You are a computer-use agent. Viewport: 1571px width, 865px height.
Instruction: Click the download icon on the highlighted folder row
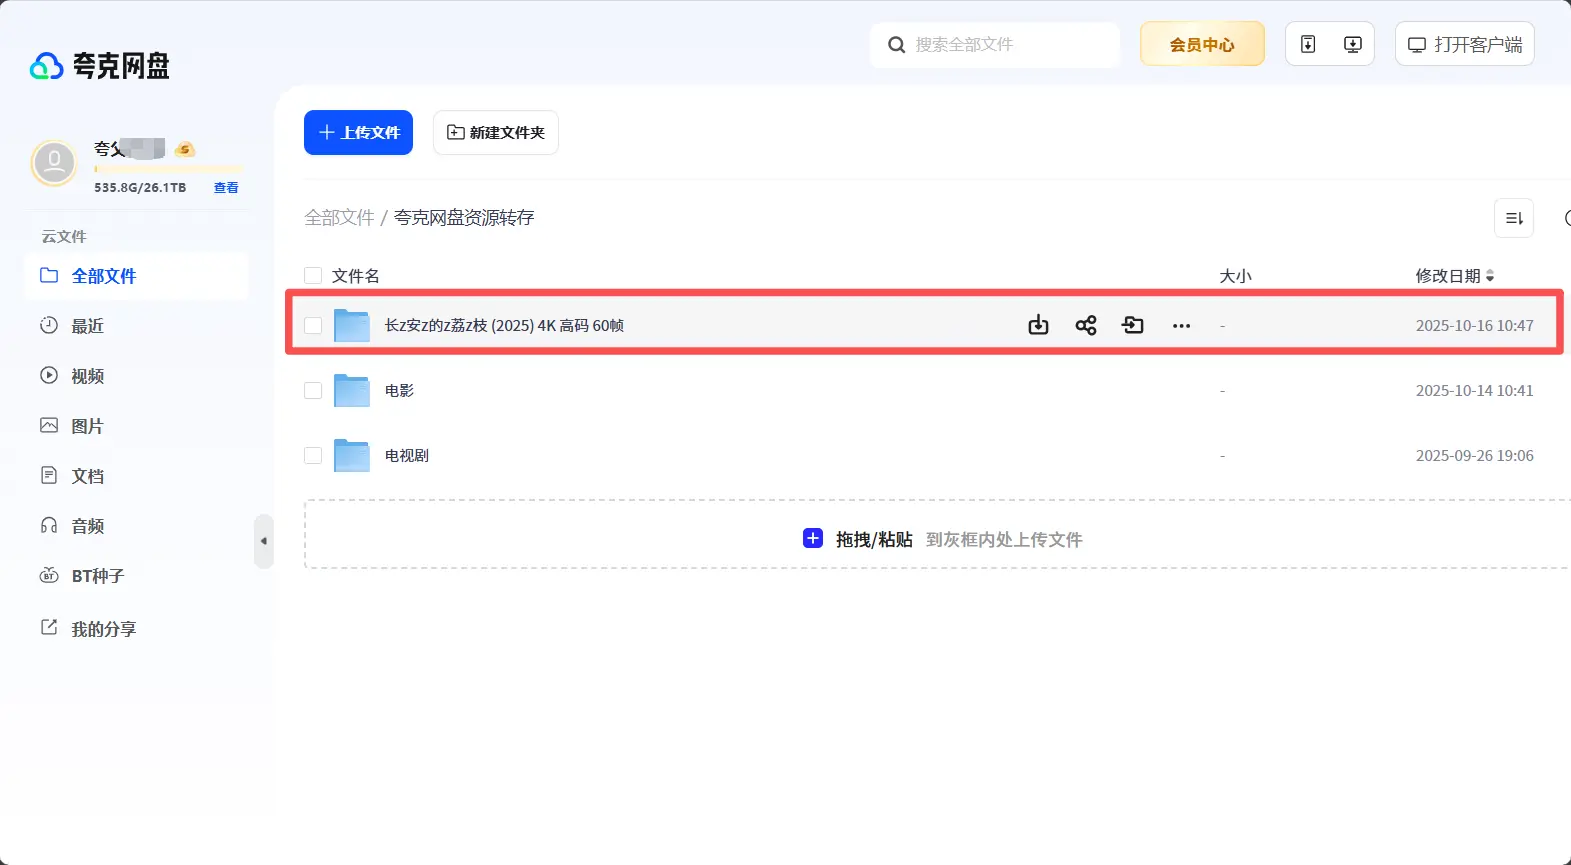click(1038, 325)
